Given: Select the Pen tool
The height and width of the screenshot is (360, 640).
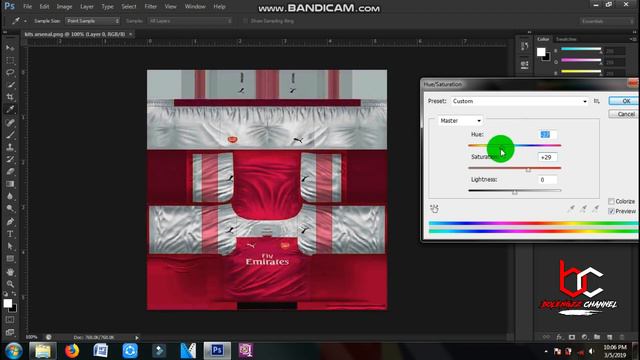Looking at the screenshot, I should tap(10, 222).
